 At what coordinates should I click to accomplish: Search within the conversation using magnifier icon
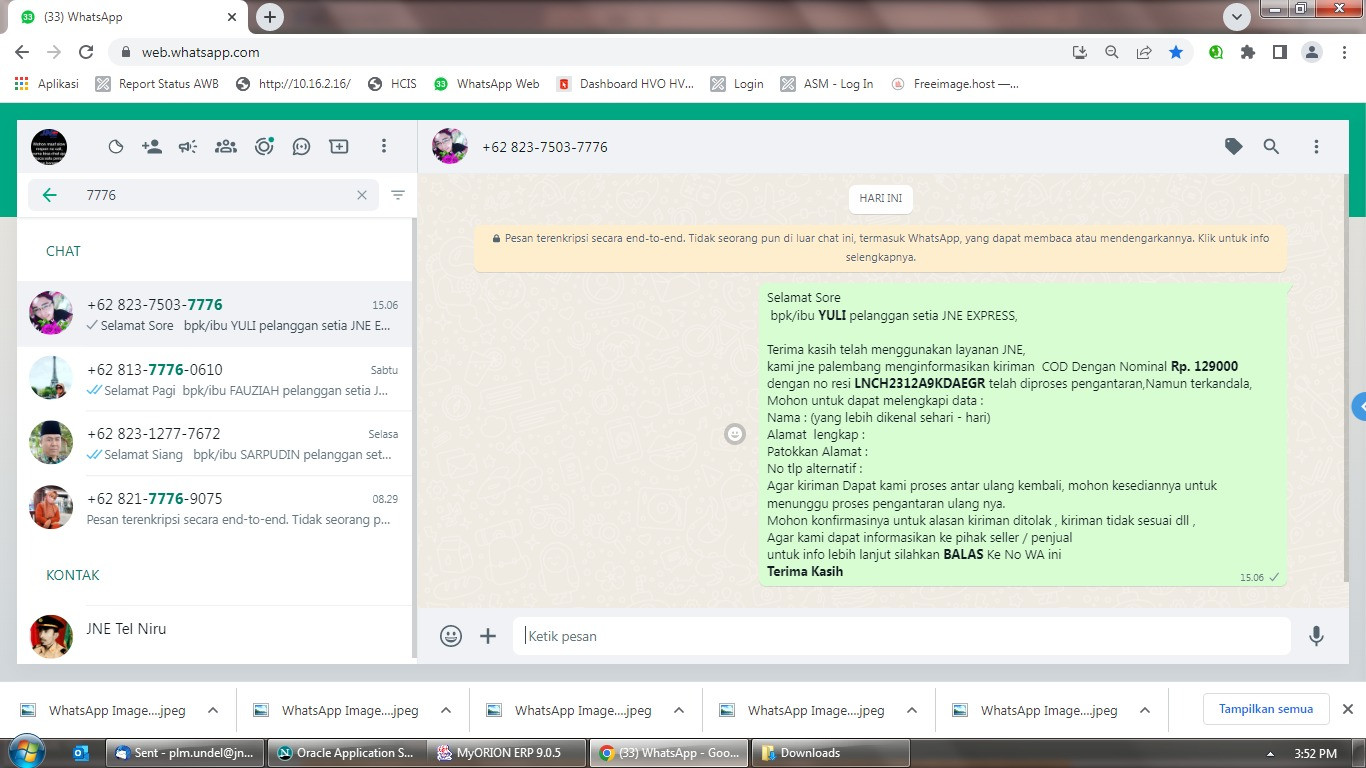[1271, 147]
